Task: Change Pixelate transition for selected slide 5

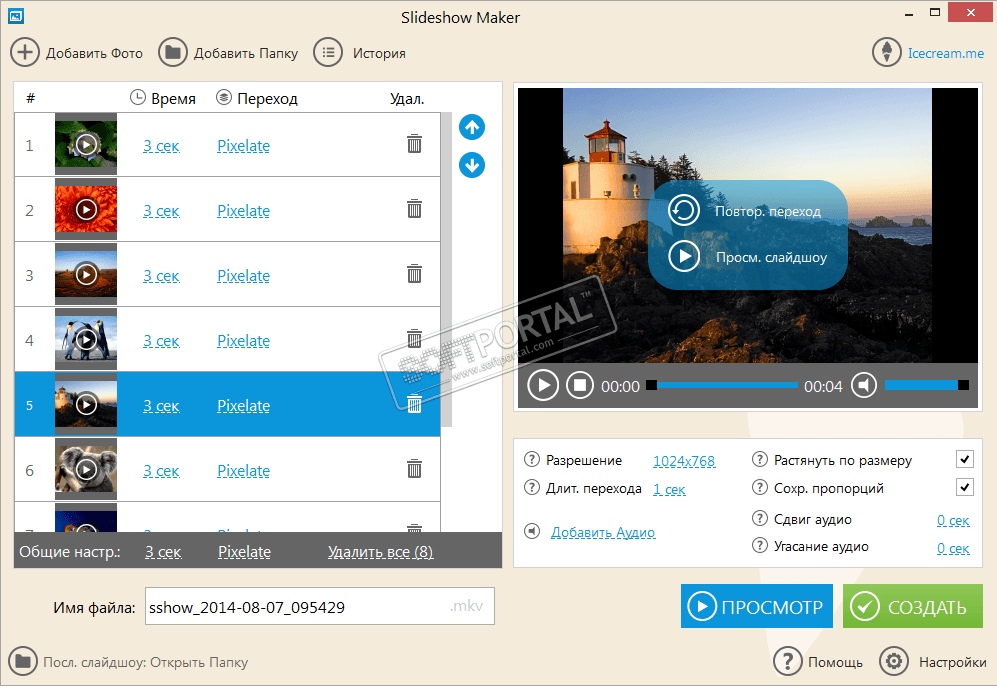Action: (x=244, y=406)
